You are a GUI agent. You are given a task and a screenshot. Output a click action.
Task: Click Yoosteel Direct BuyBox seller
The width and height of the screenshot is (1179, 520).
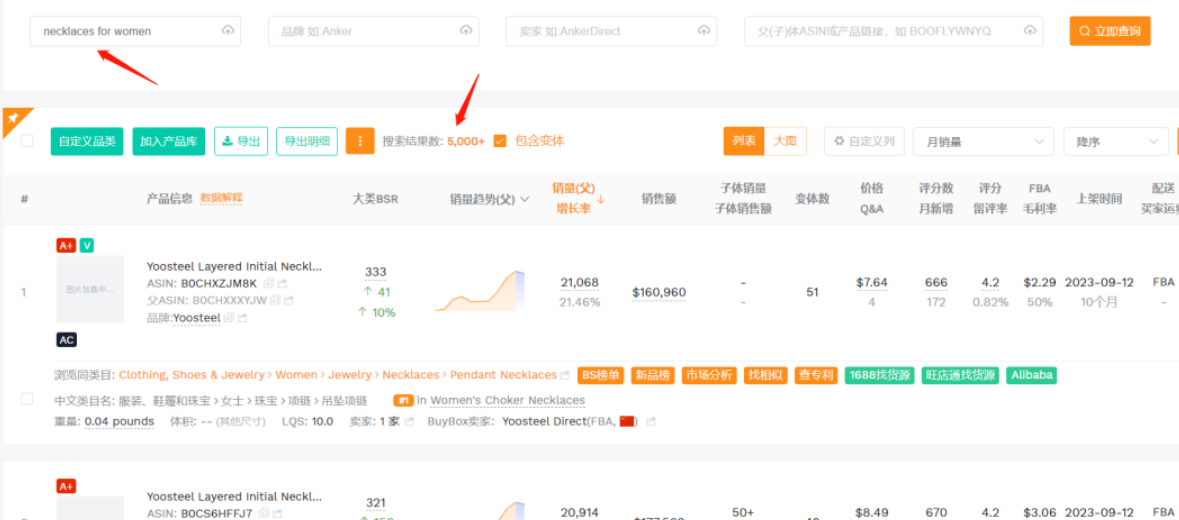point(544,422)
